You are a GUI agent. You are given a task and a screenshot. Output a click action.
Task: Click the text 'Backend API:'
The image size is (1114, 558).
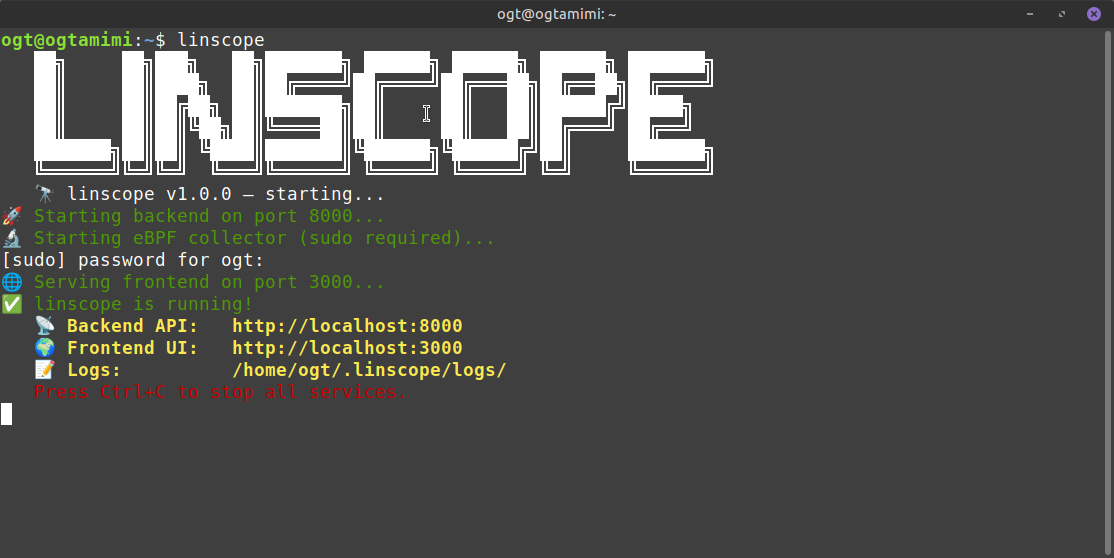133,326
